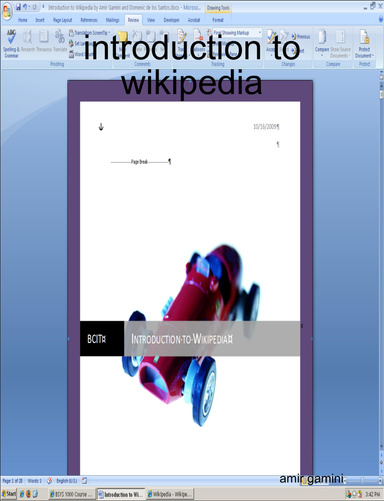Run Spelling & Grammar check
The height and width of the screenshot is (501, 384).
11,44
